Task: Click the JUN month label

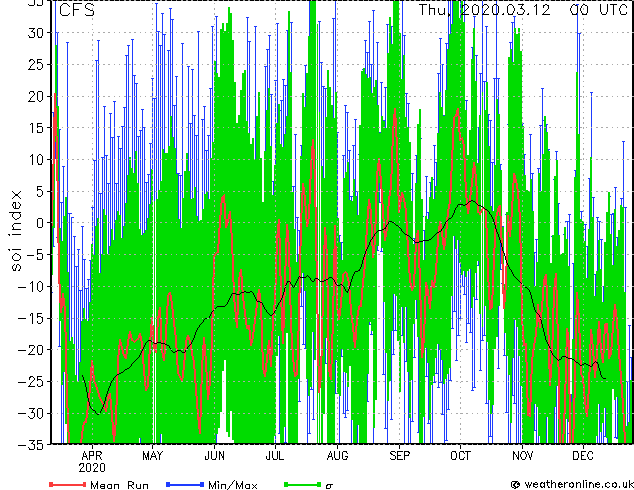Action: [x=214, y=456]
